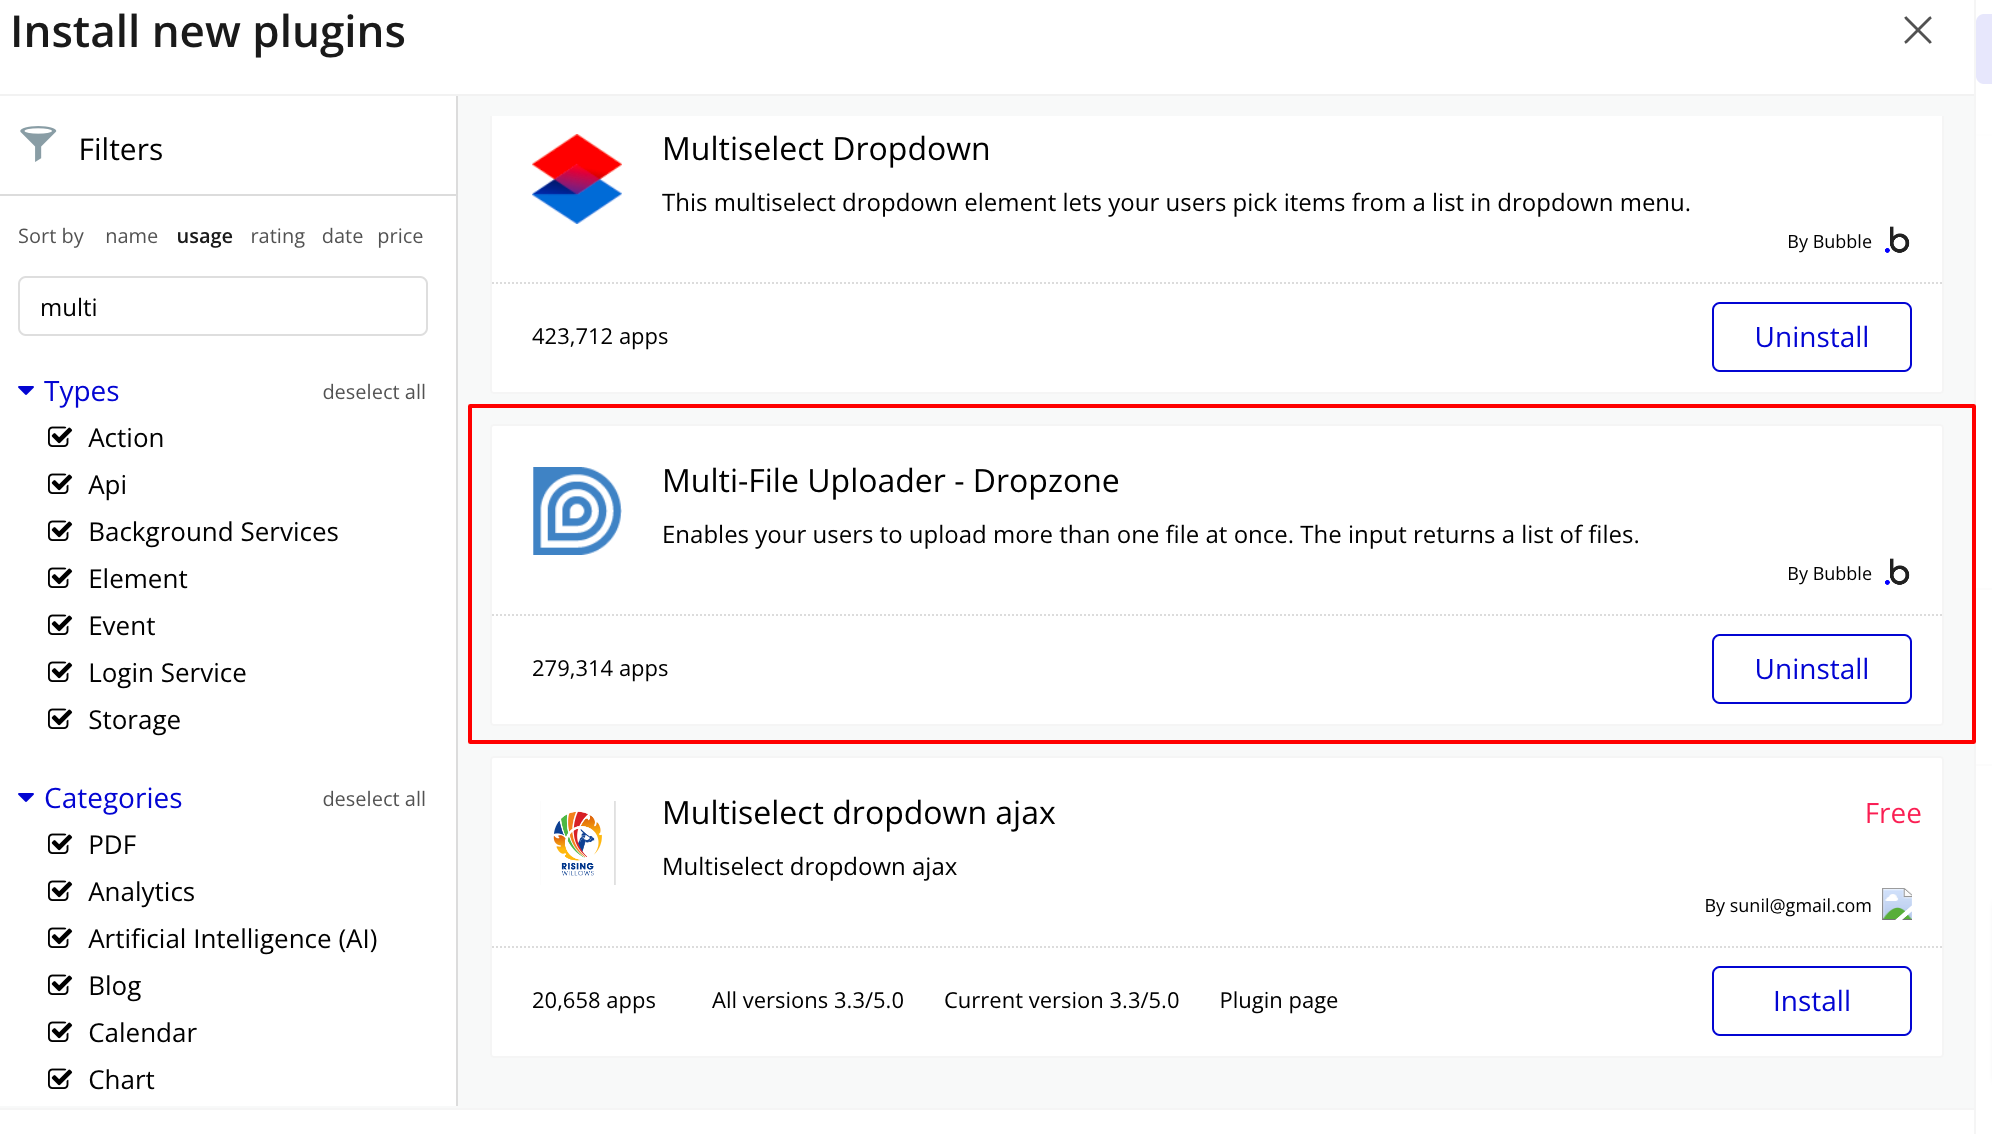Open the Plugin page link
The height and width of the screenshot is (1134, 1992).
click(x=1278, y=1001)
